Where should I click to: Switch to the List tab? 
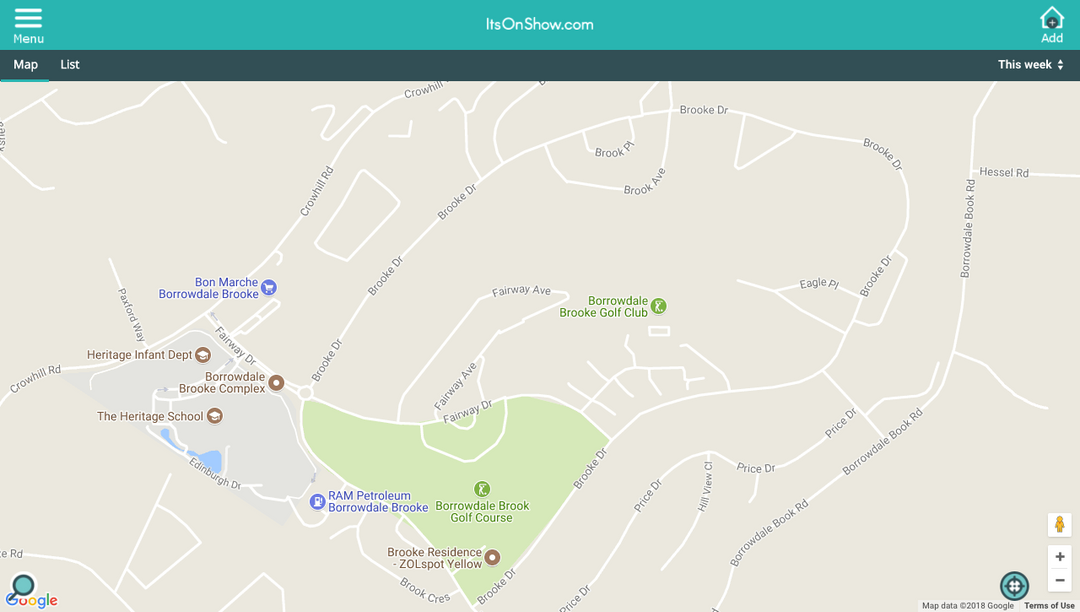pos(70,65)
